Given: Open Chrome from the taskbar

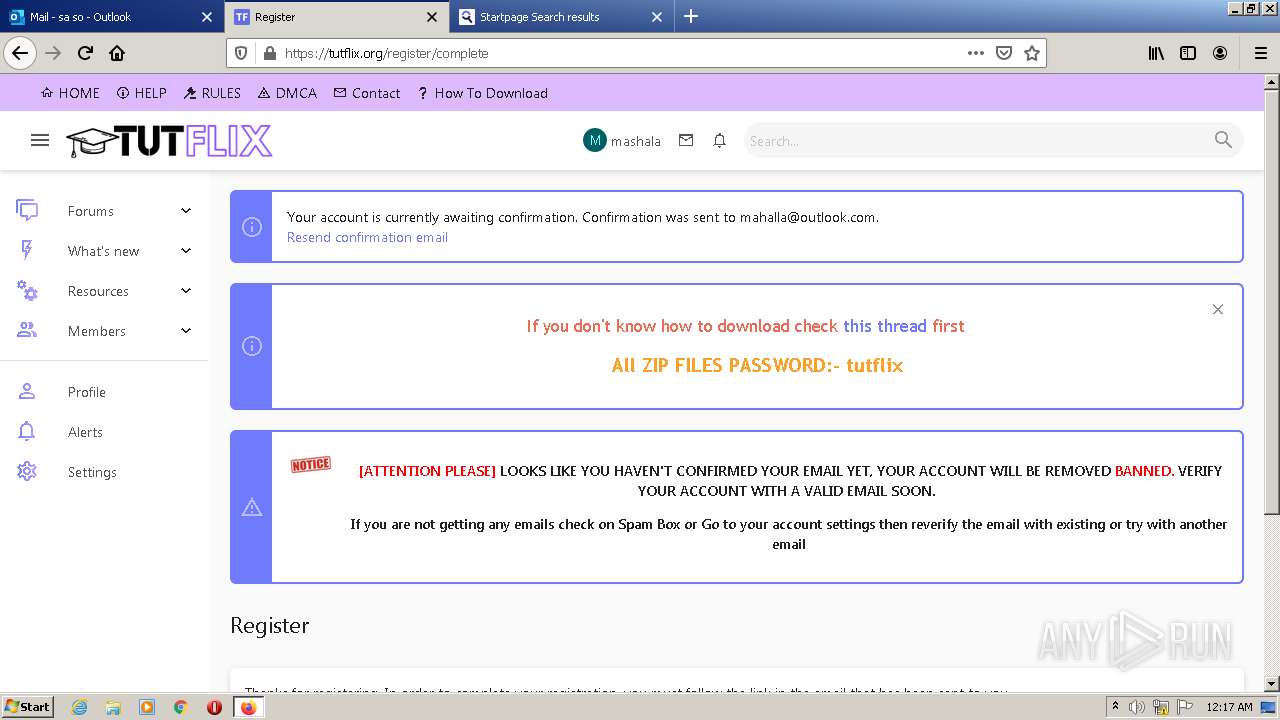Looking at the screenshot, I should pyautogui.click(x=181, y=707).
